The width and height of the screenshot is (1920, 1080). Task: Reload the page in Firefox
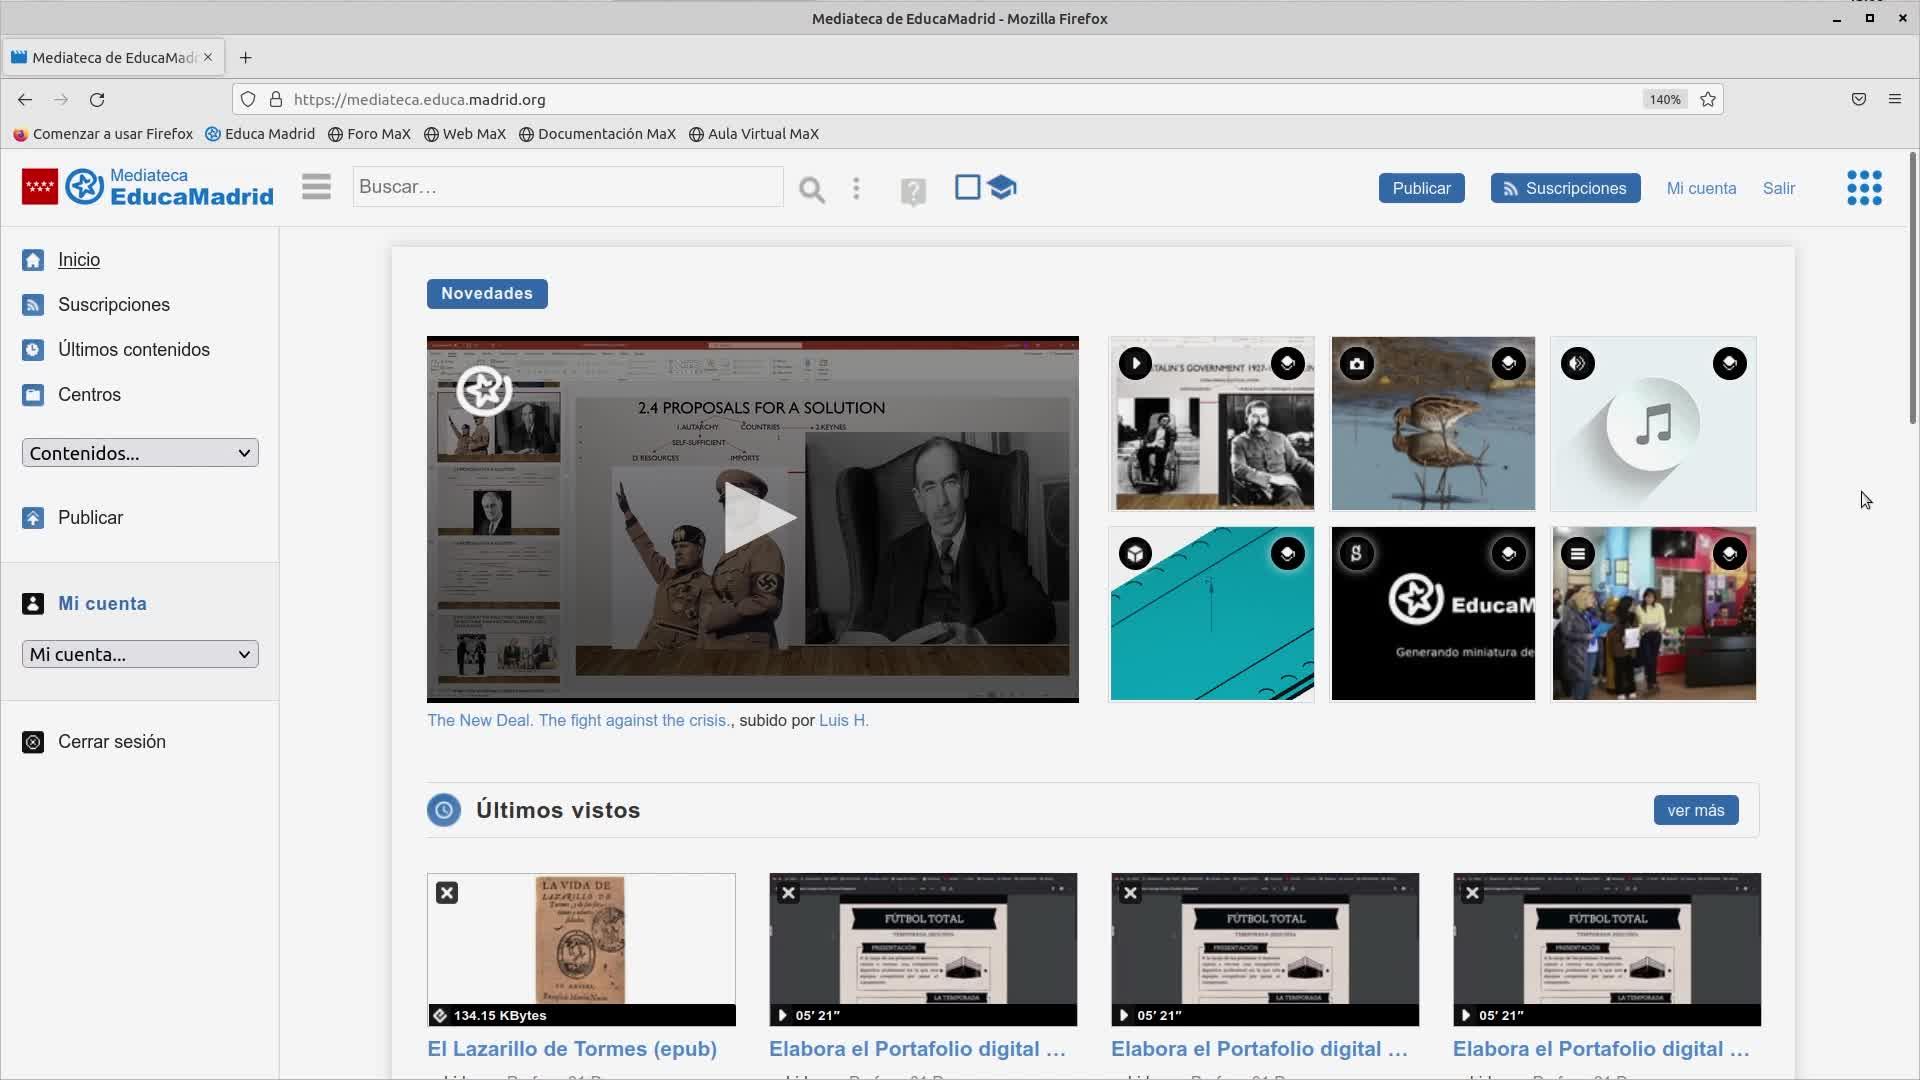coord(97,99)
